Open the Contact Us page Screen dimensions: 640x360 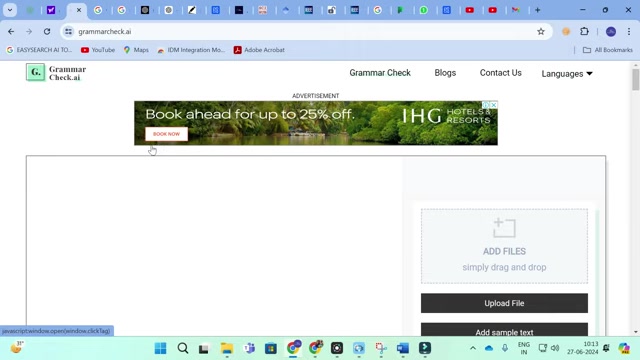500,73
